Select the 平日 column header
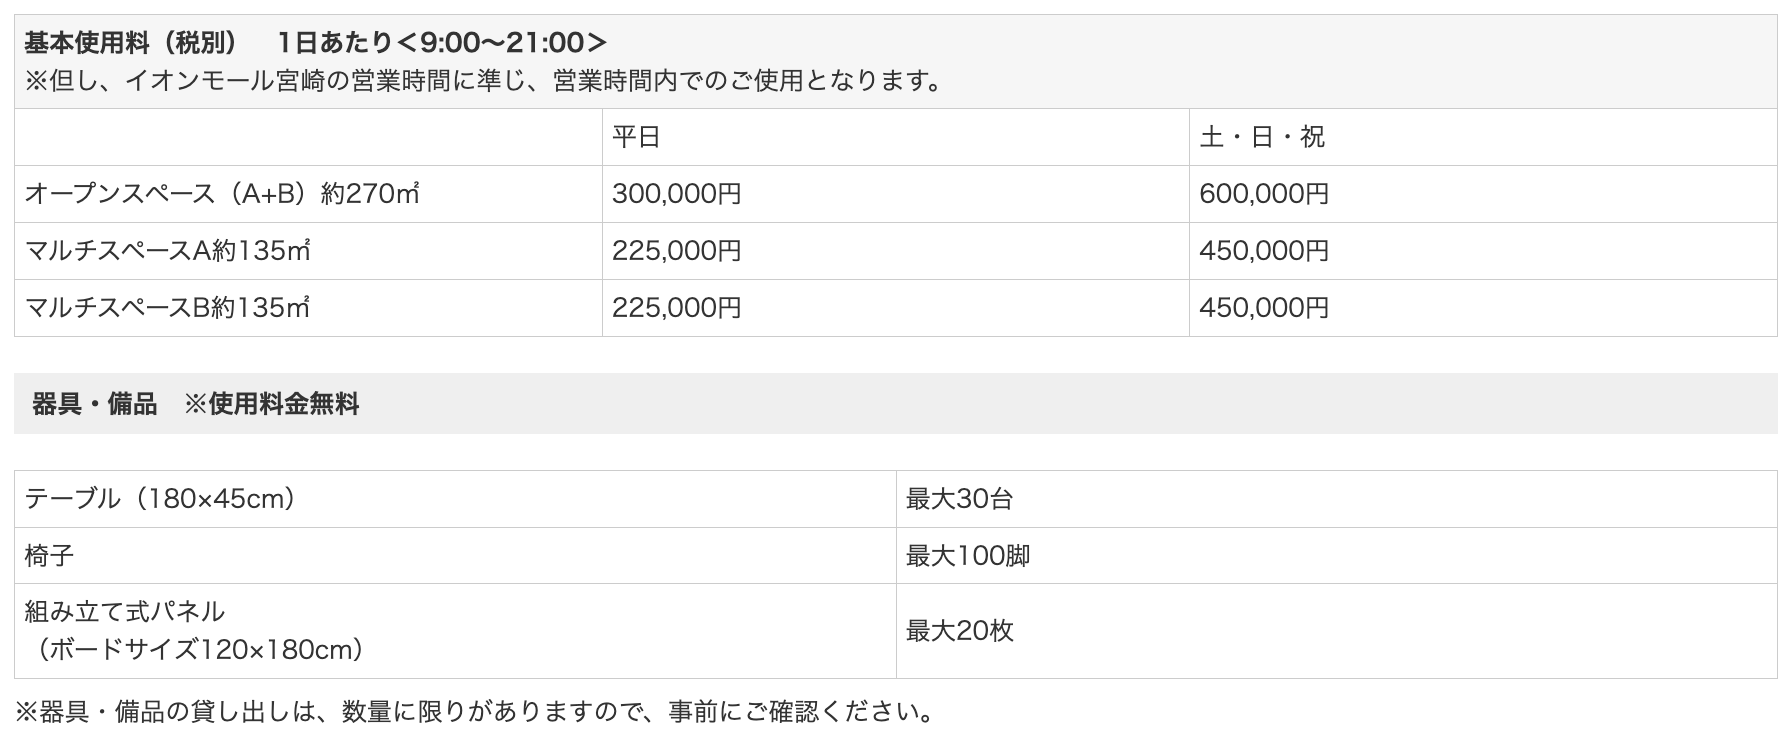This screenshot has width=1792, height=748. point(637,137)
